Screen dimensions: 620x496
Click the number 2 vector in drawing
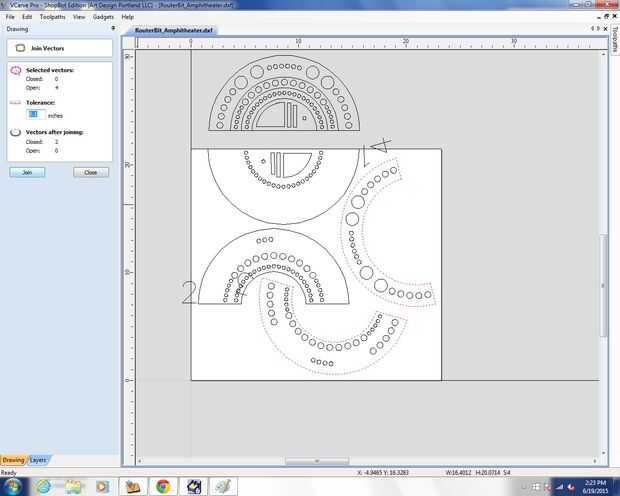coord(189,293)
